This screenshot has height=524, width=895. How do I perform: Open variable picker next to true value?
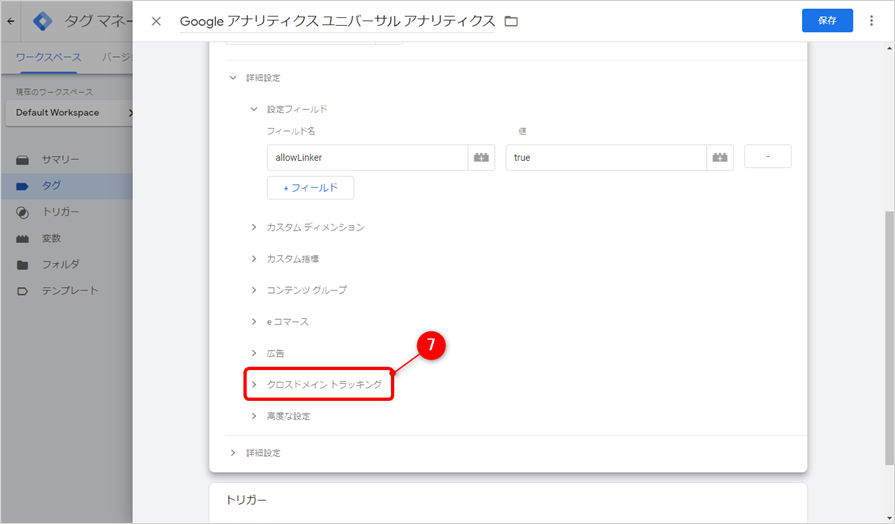pos(720,158)
